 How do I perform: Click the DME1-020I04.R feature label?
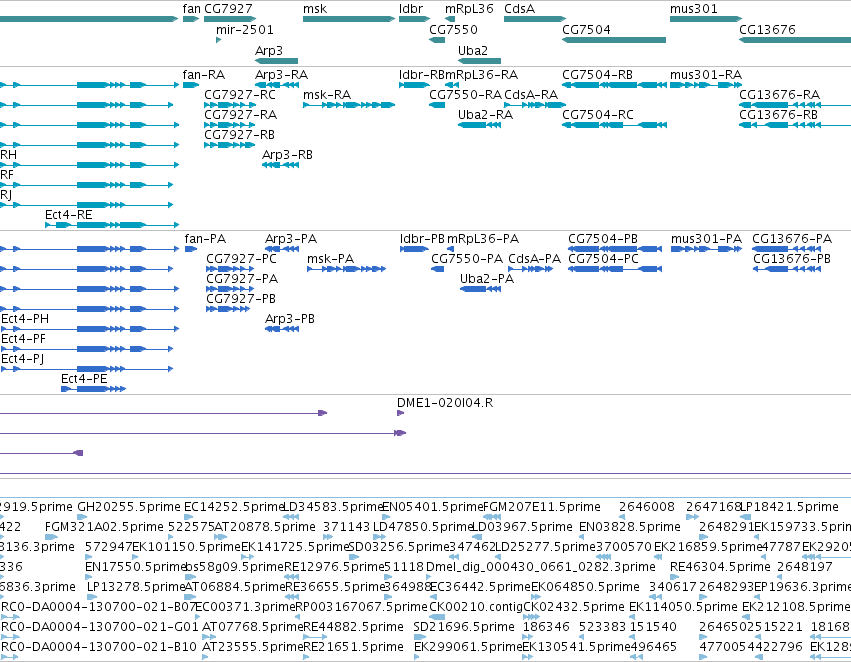tap(445, 403)
